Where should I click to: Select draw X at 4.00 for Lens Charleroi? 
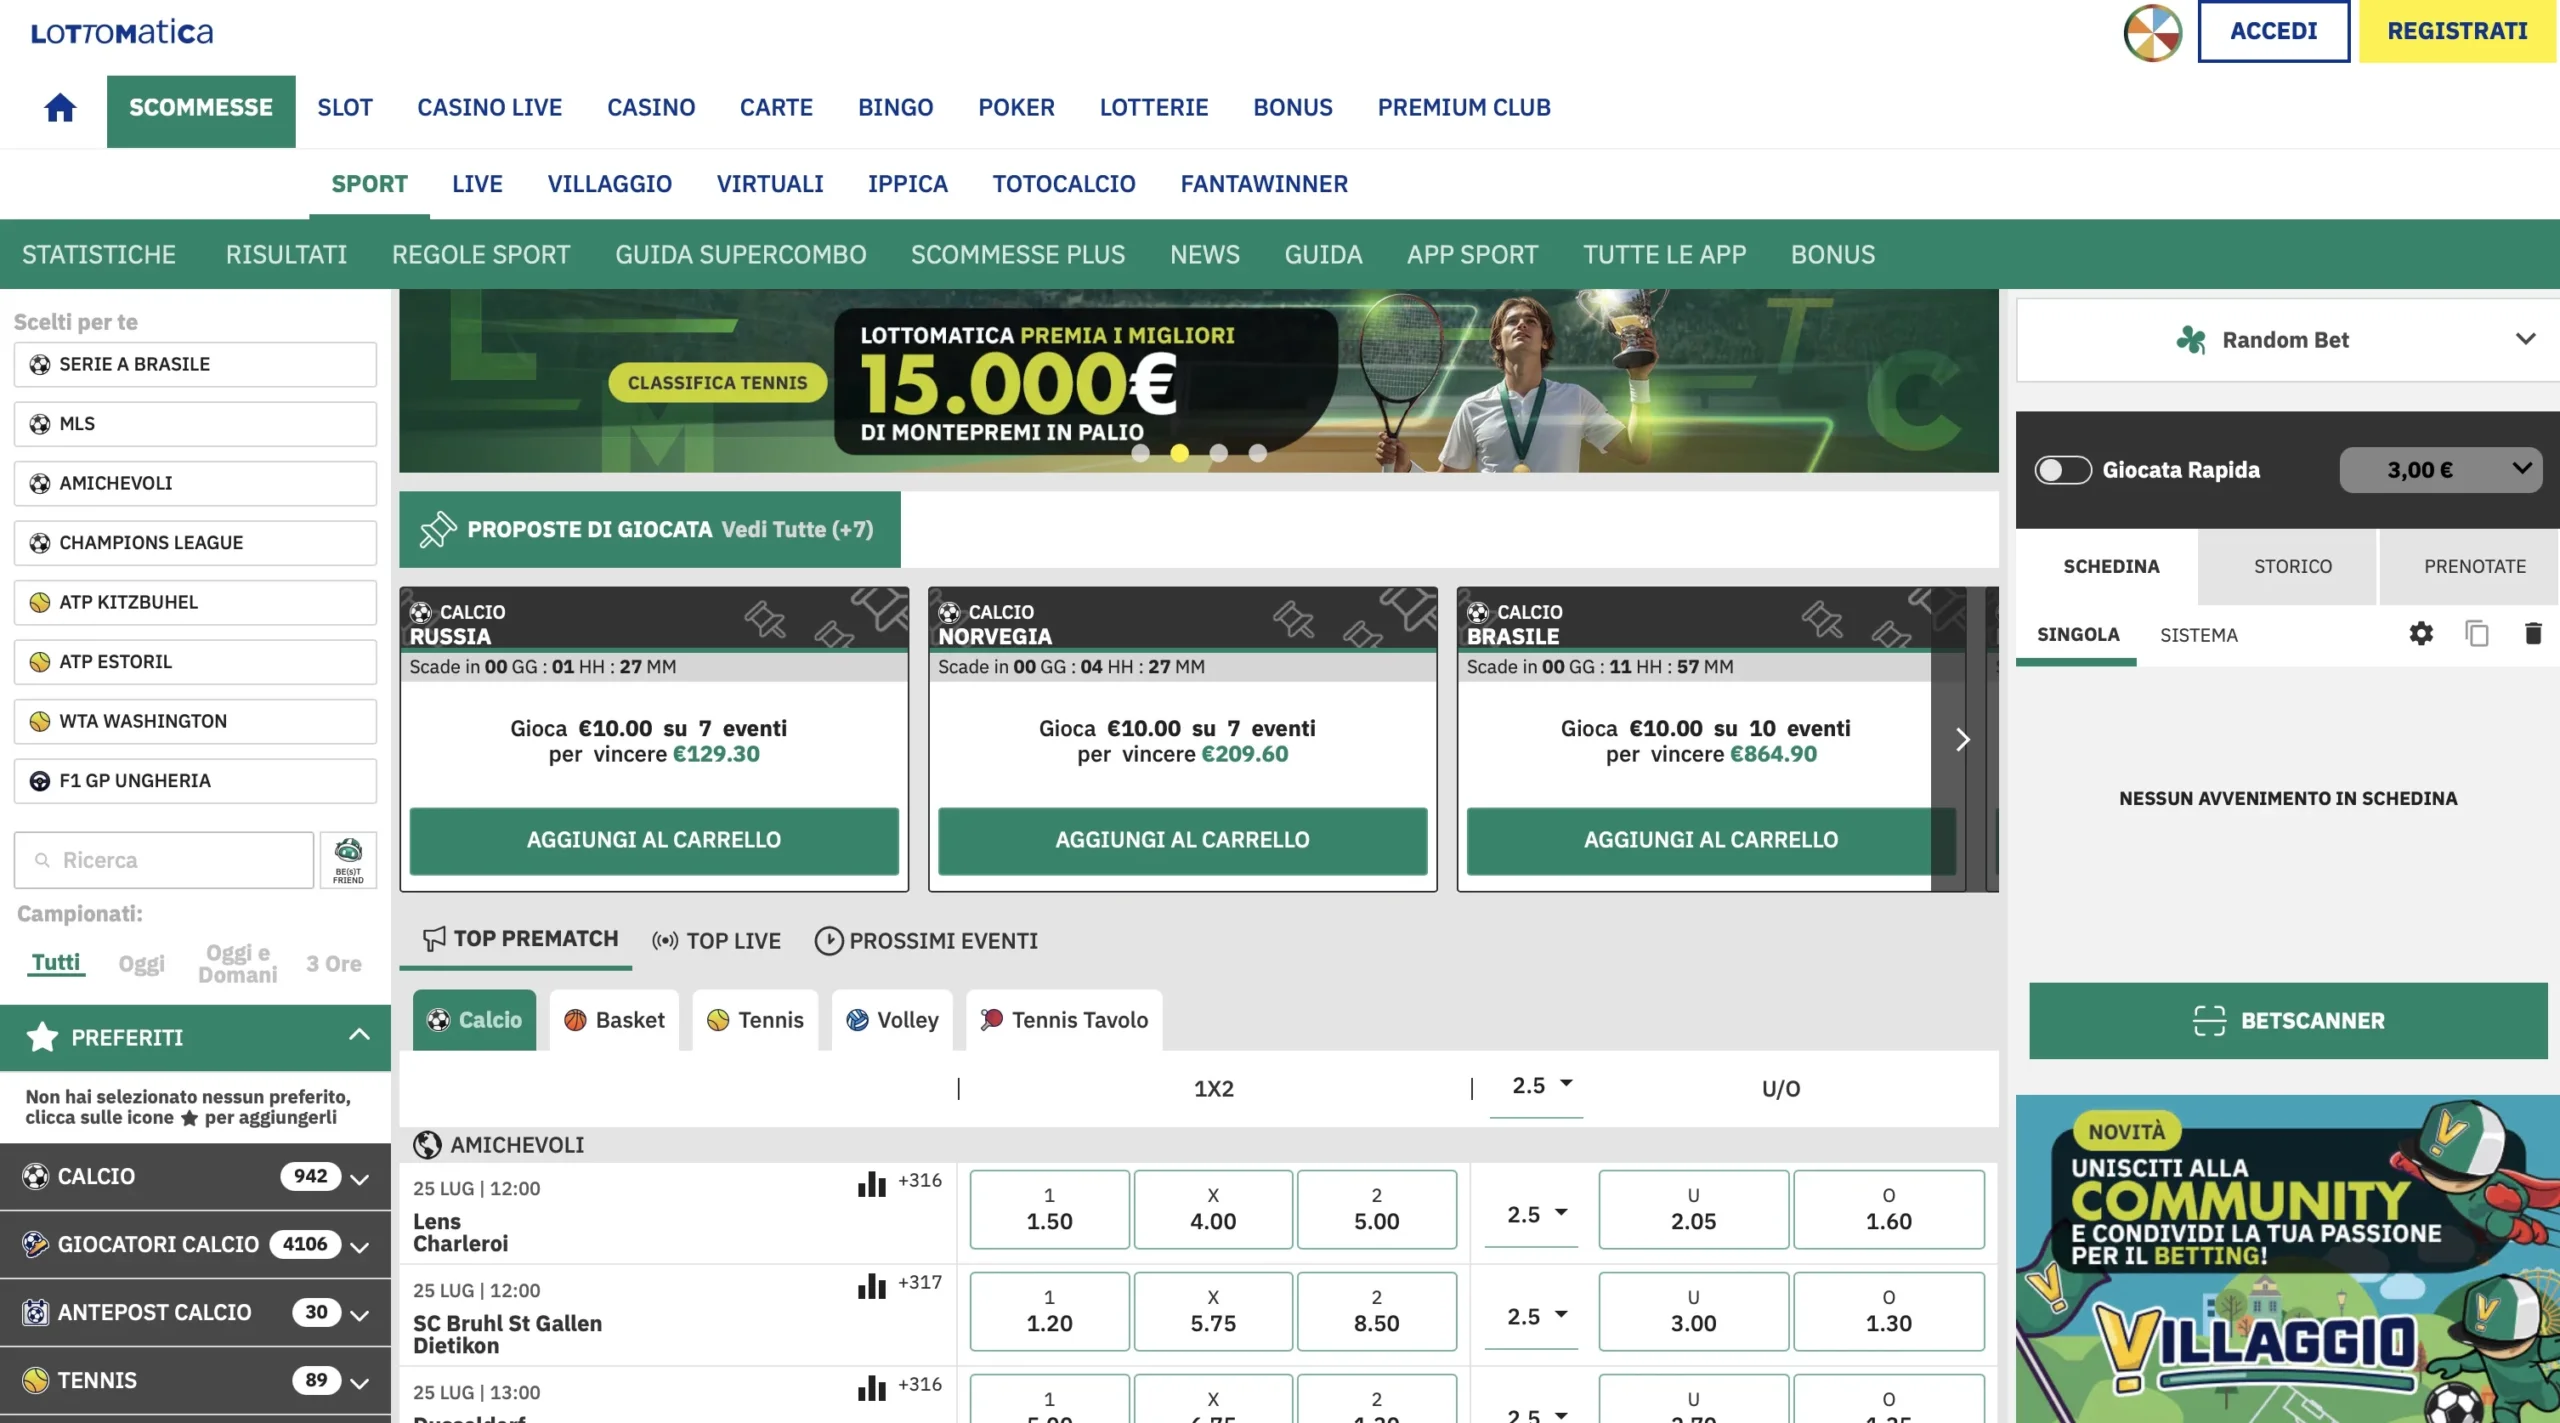tap(1213, 1209)
